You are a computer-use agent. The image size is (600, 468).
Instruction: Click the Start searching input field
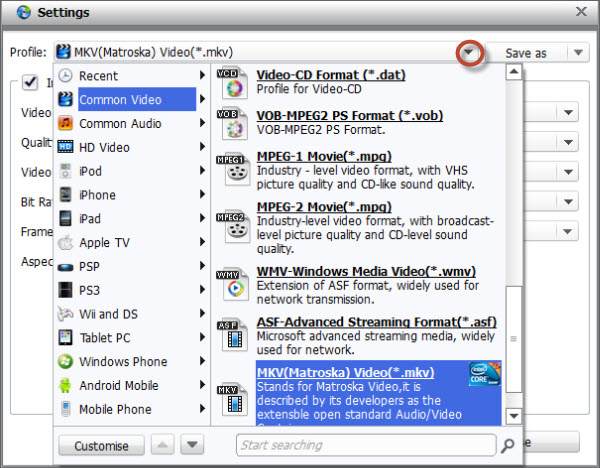click(x=366, y=445)
